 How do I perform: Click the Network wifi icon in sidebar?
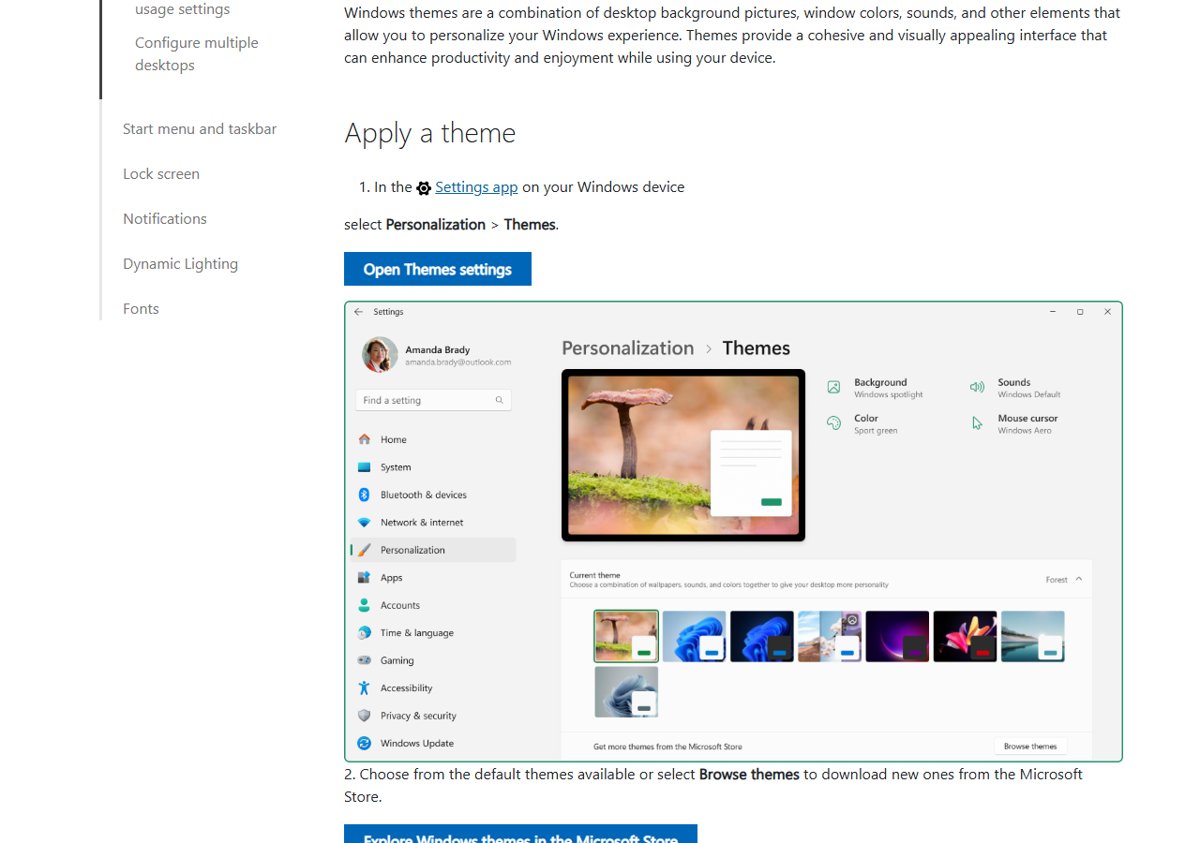(x=364, y=522)
